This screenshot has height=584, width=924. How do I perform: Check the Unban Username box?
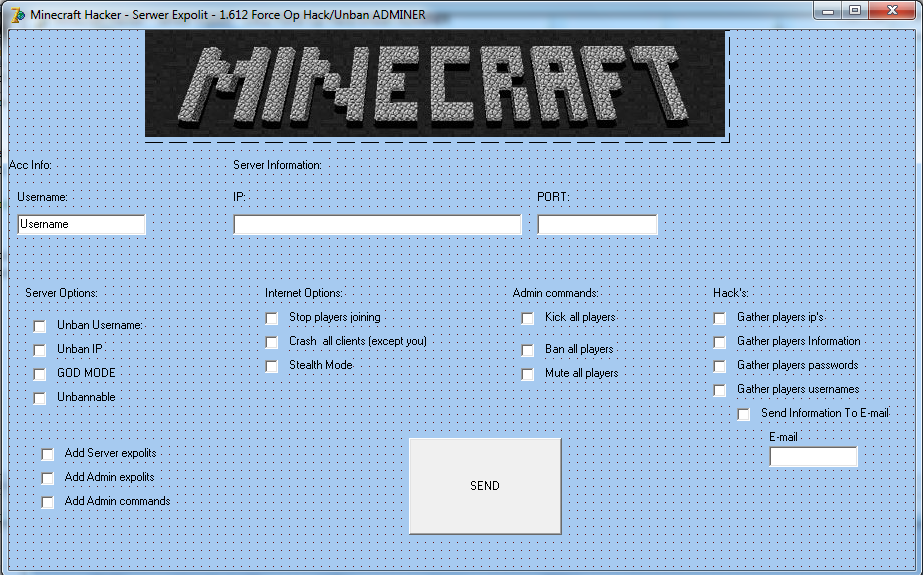click(39, 326)
